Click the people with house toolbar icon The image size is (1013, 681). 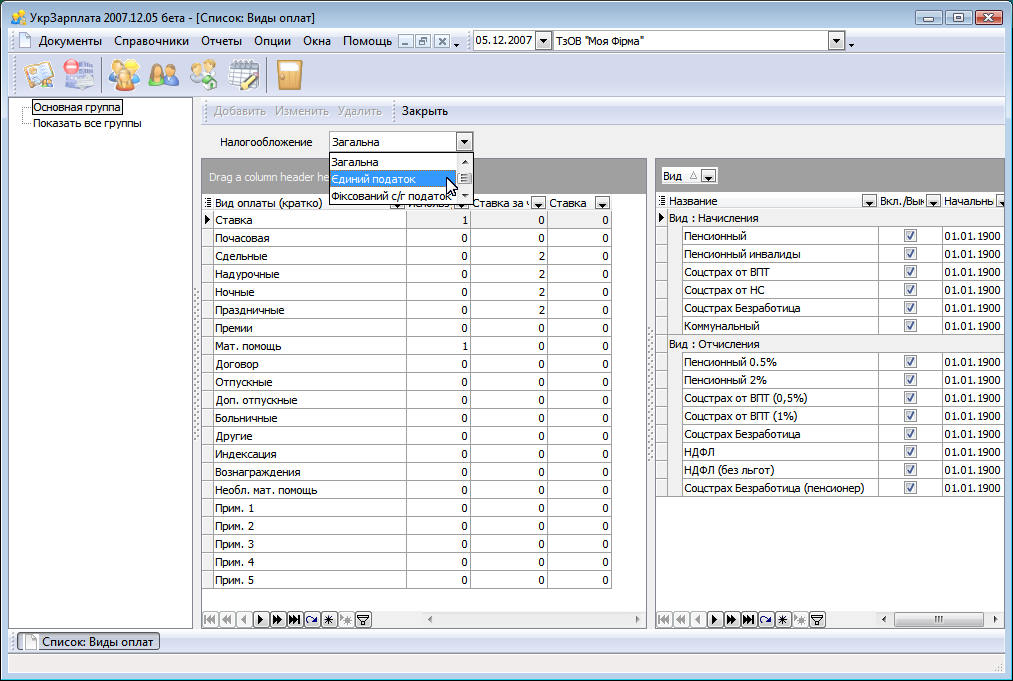(x=203, y=75)
